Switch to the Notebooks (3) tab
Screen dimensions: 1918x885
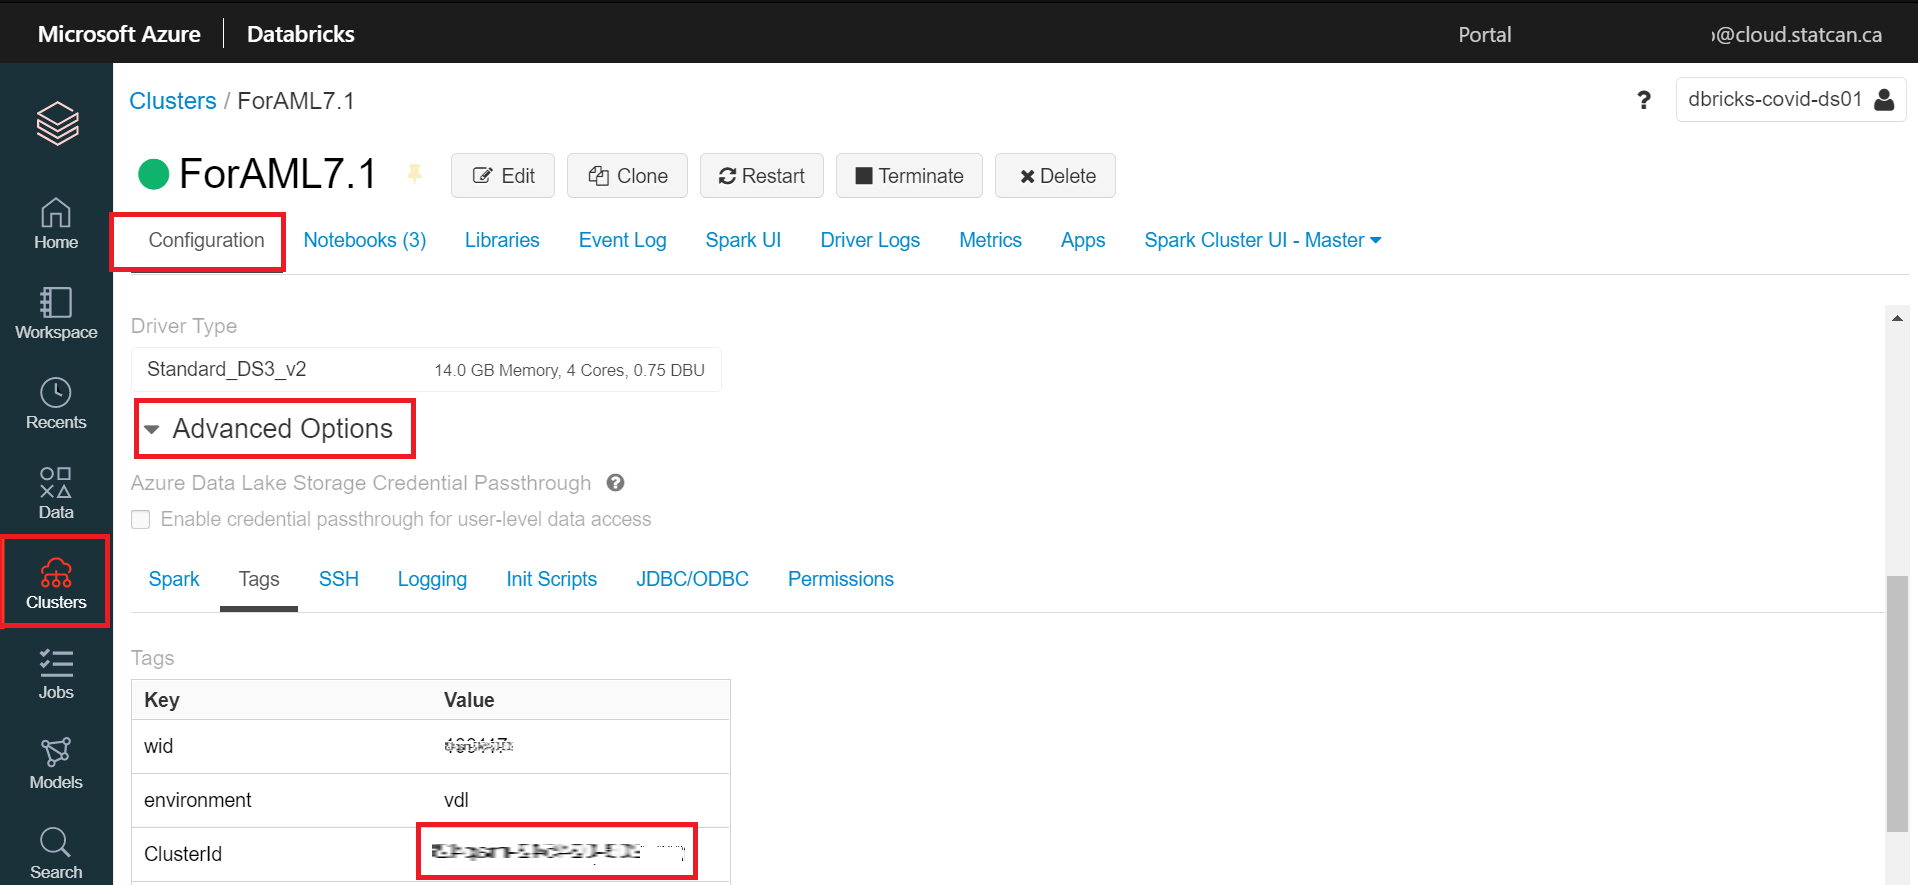[x=365, y=240]
